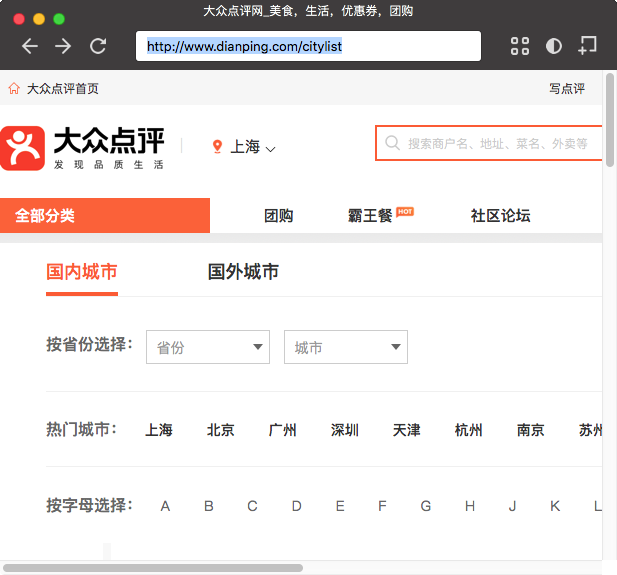Click the home icon beside 大众点评首页
Screen dimensions: 617x575
tap(14, 88)
